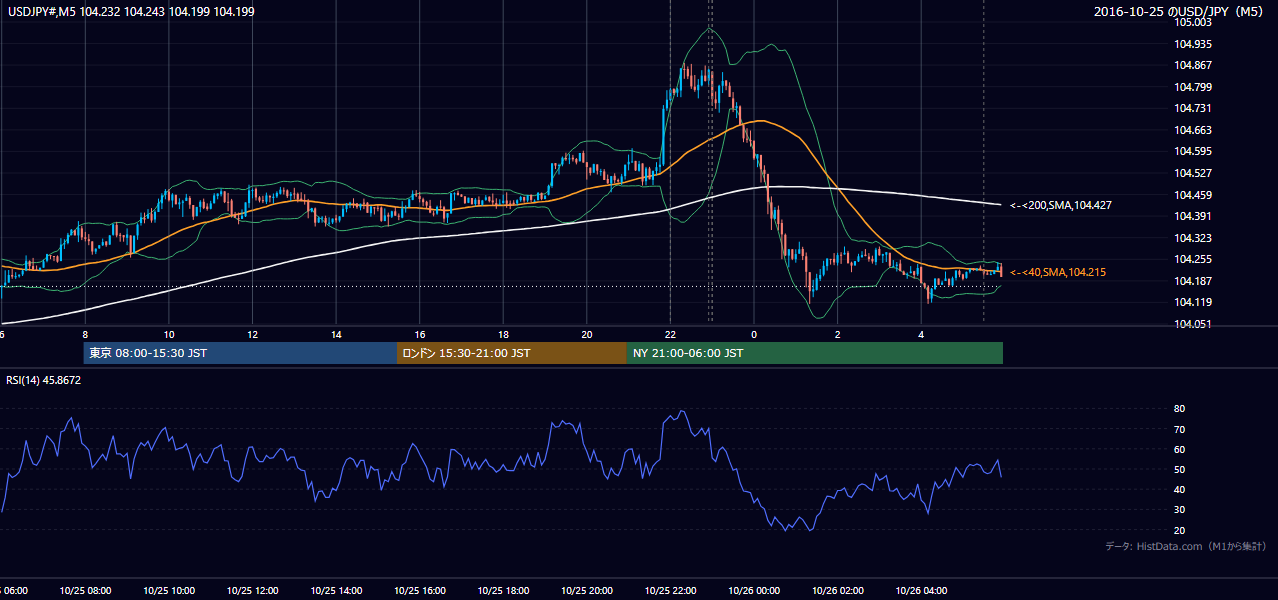
Task: Click the 10/25 20:00 date label
Action: click(587, 591)
